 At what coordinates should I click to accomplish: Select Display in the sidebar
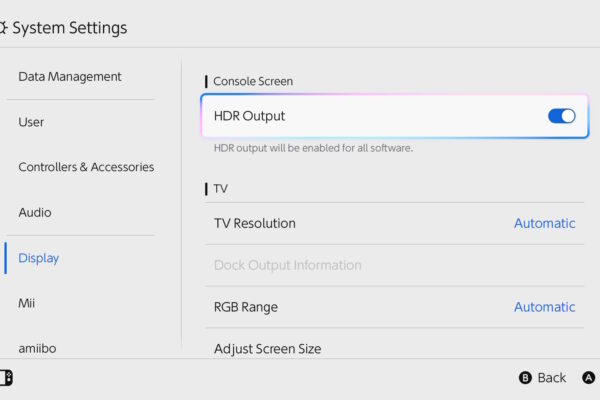point(38,258)
